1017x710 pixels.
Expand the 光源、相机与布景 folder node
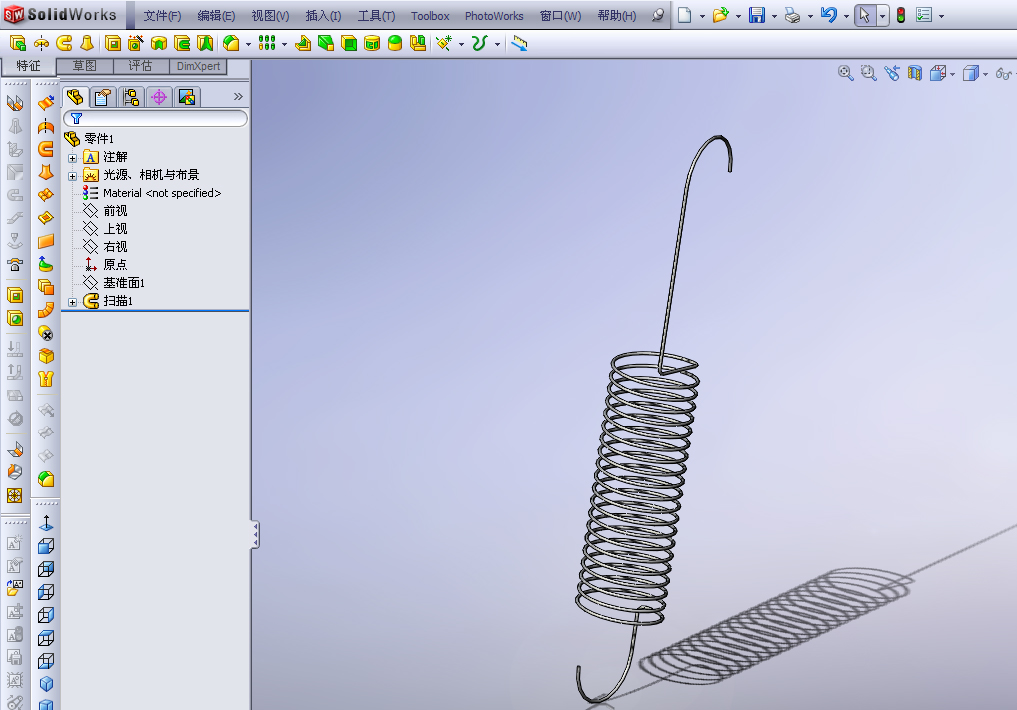coord(73,176)
